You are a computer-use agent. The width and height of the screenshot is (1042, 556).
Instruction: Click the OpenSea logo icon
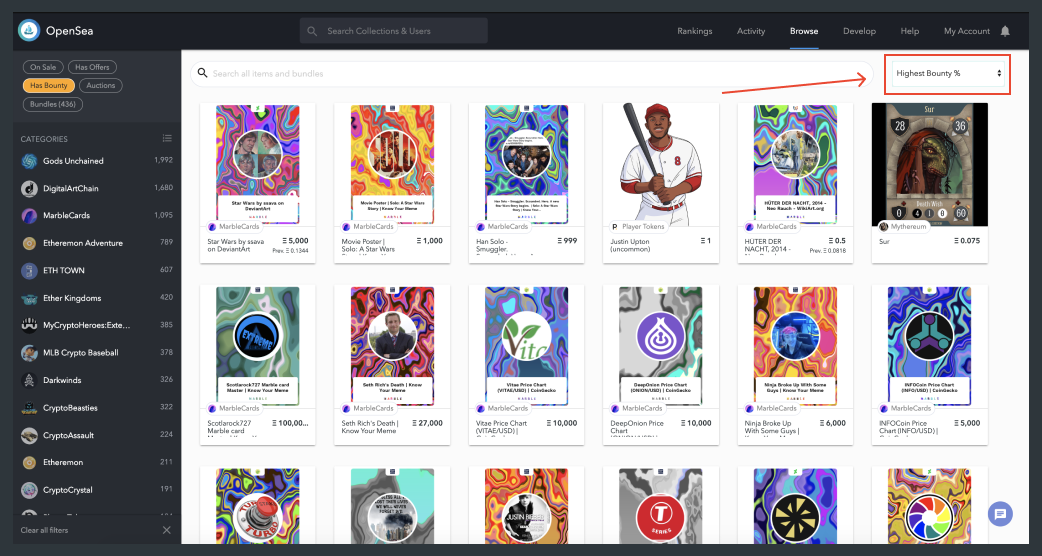pyautogui.click(x=29, y=31)
